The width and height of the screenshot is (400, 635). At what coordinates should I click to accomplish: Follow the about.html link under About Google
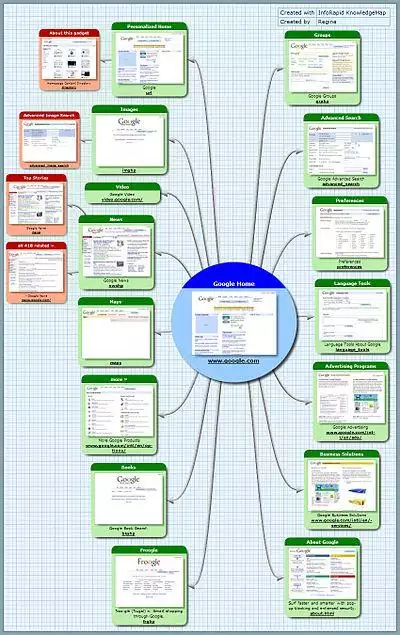322,614
